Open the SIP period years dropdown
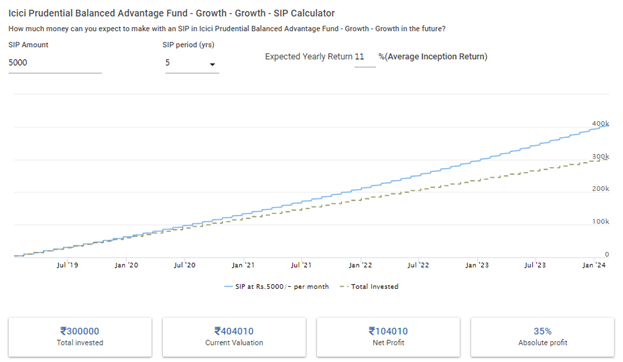Viewport: 623px width, 362px height. 192,64
